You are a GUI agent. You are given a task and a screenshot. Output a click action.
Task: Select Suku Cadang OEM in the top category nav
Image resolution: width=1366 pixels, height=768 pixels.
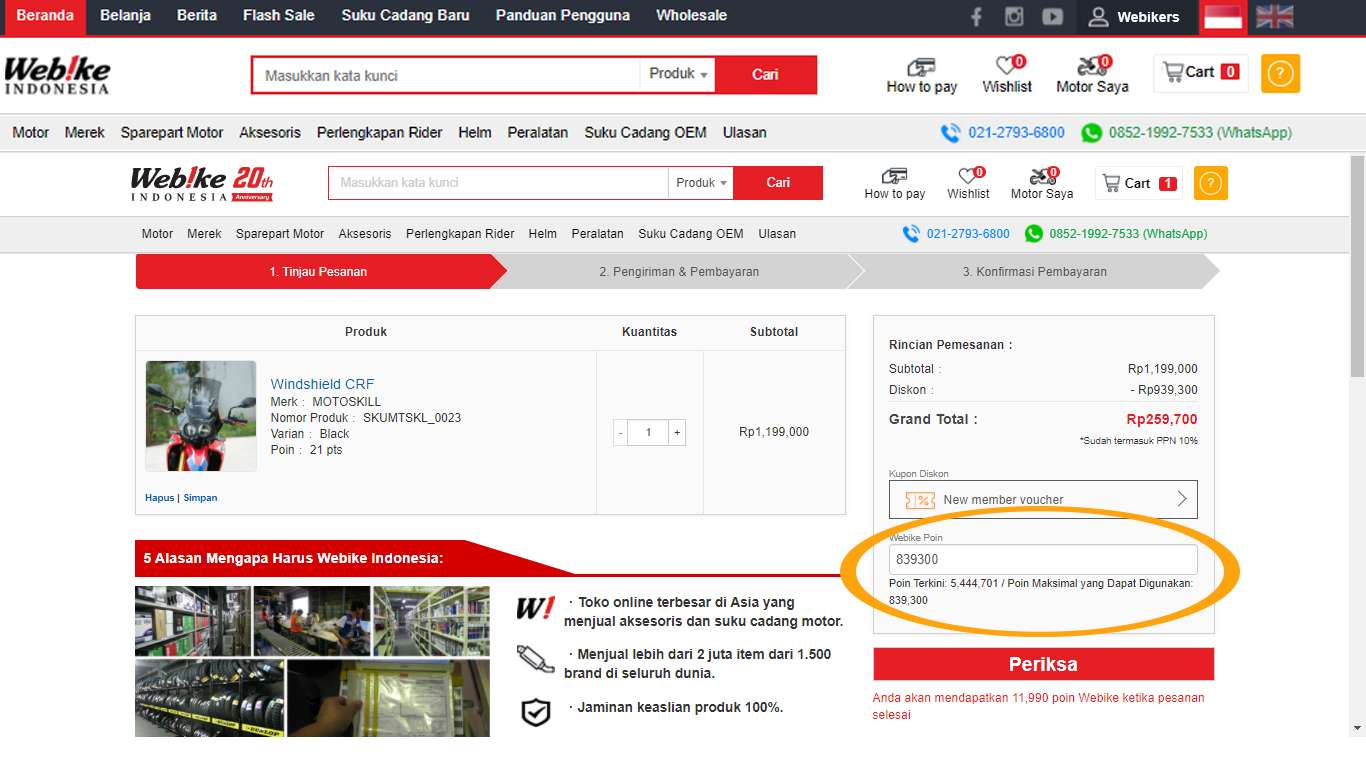coord(646,133)
